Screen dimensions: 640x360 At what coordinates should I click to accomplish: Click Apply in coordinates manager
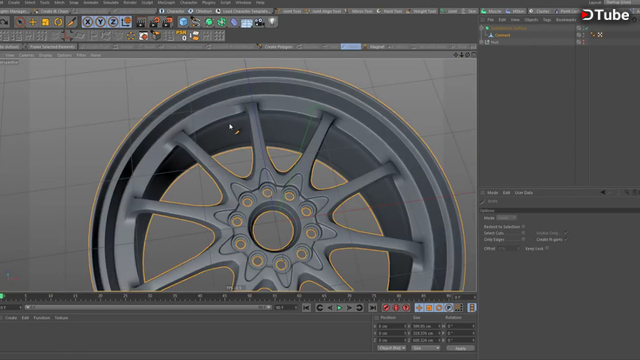point(460,348)
